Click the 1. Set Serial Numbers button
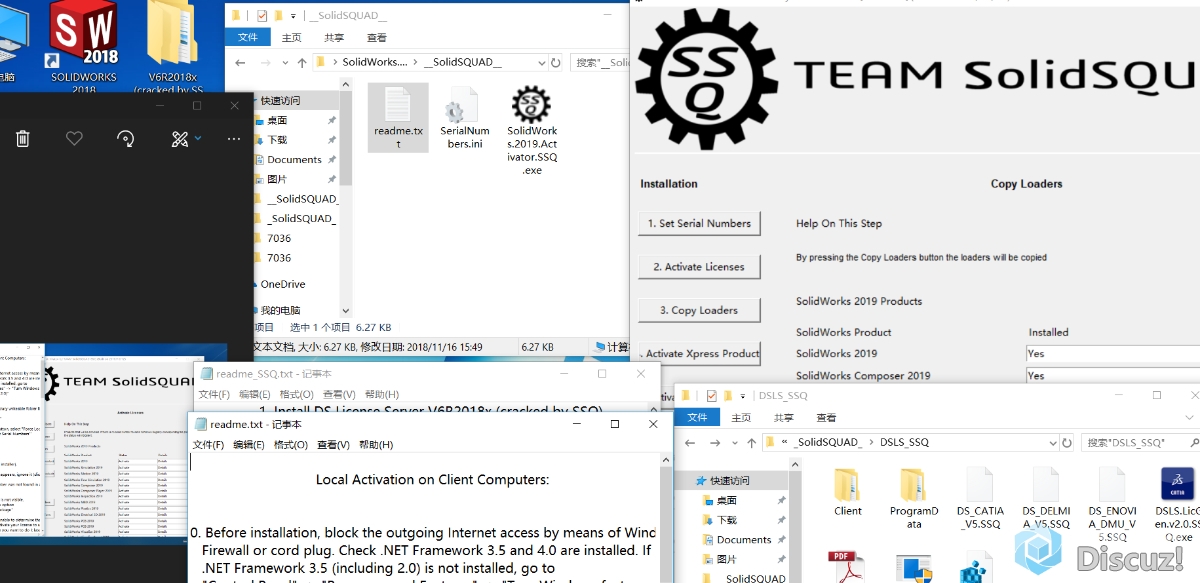The width and height of the screenshot is (1200, 583). (x=699, y=223)
